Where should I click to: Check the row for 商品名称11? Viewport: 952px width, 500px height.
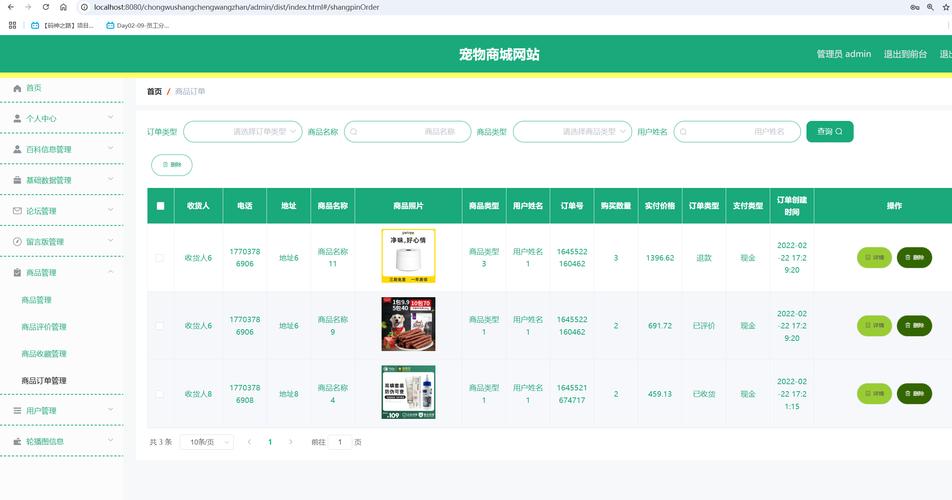pyautogui.click(x=159, y=258)
